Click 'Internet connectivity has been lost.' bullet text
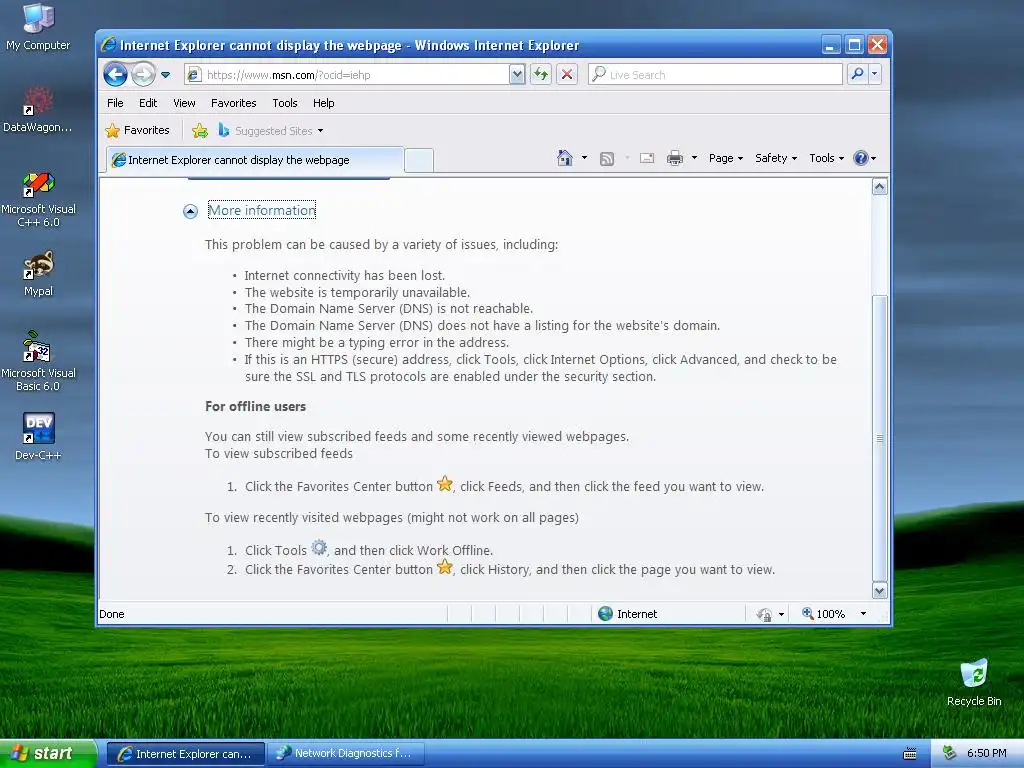 click(x=345, y=276)
